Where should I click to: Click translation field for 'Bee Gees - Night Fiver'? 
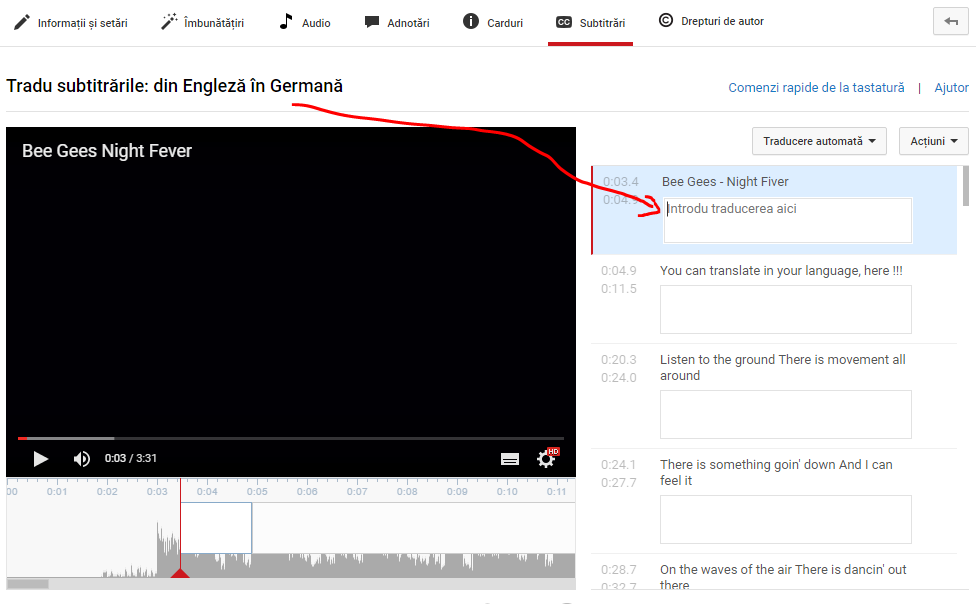pyautogui.click(x=788, y=220)
